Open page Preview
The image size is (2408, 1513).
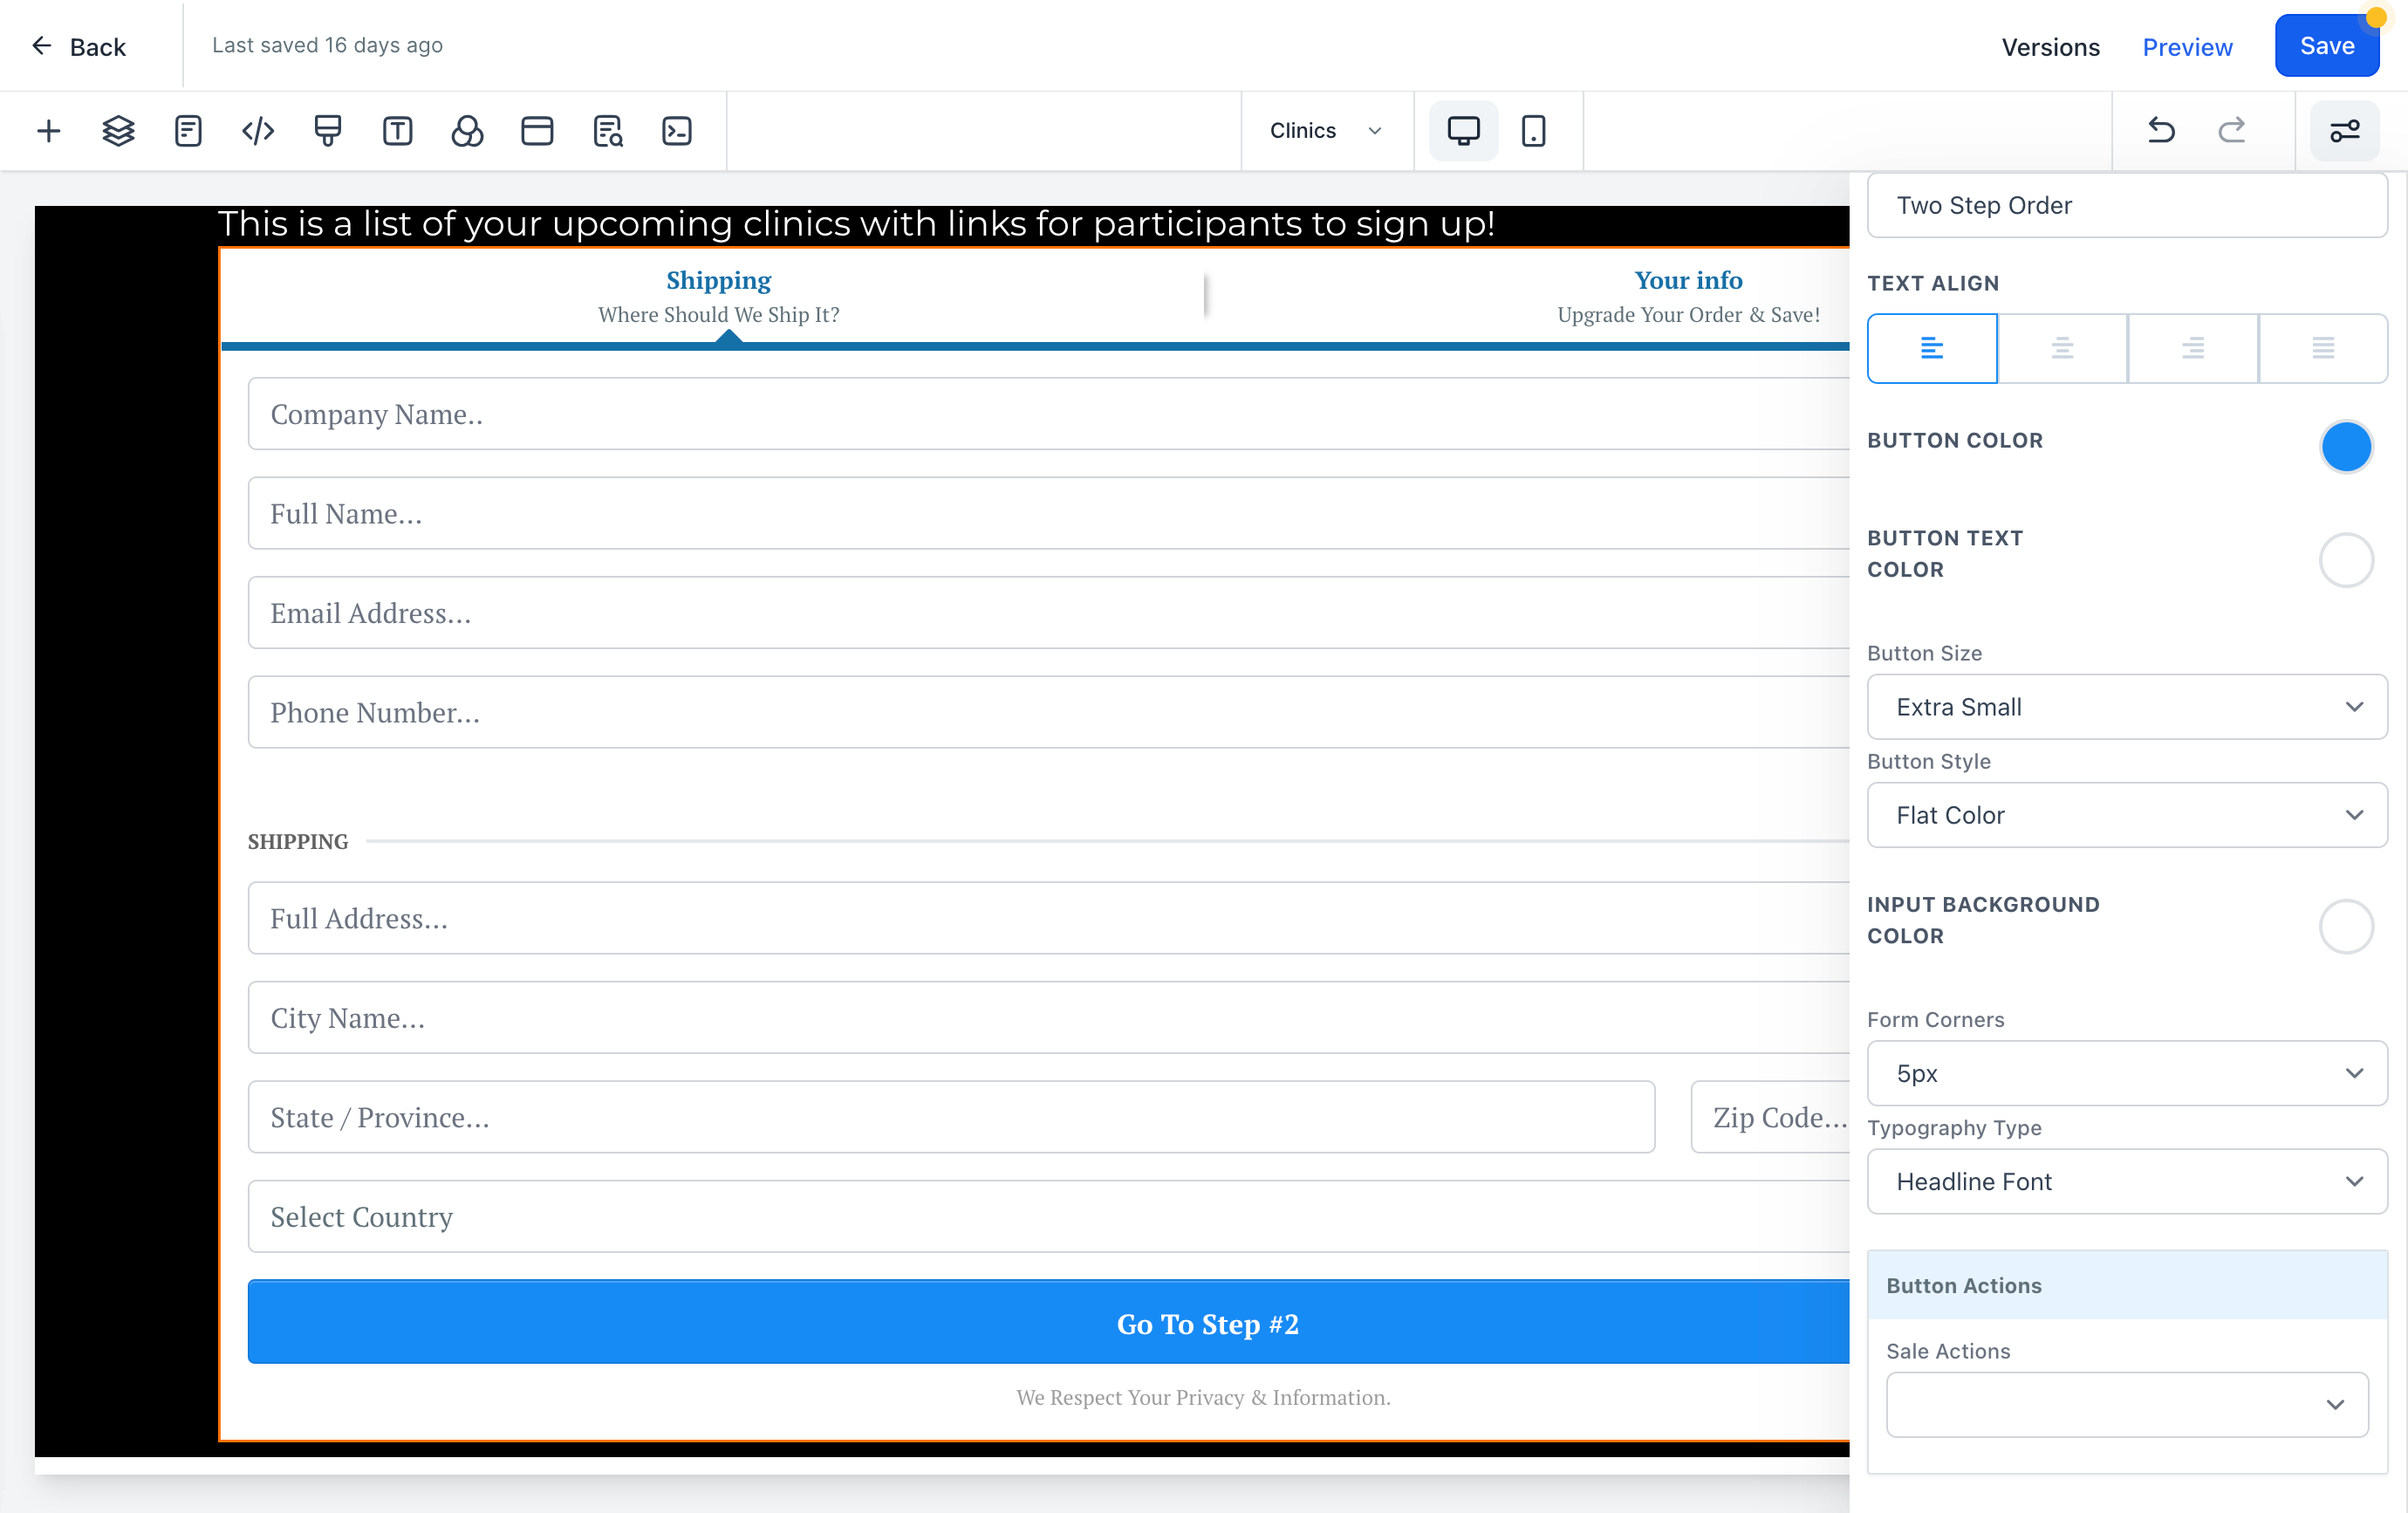[x=2187, y=47]
